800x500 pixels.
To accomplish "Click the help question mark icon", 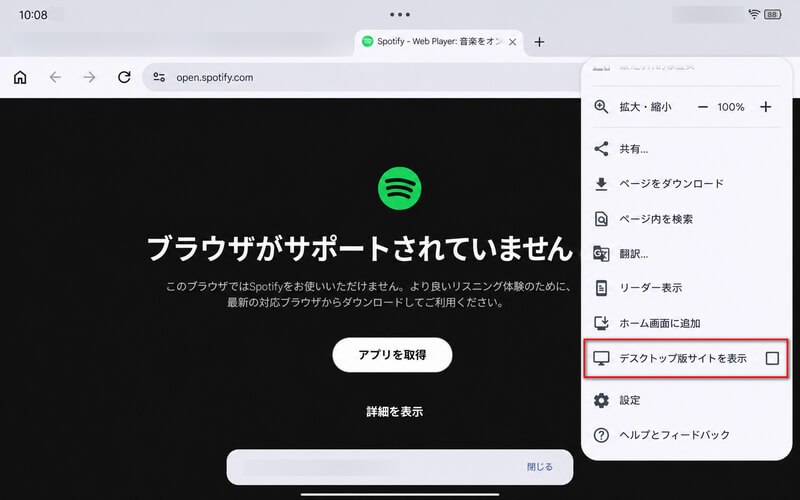I will tap(601, 435).
